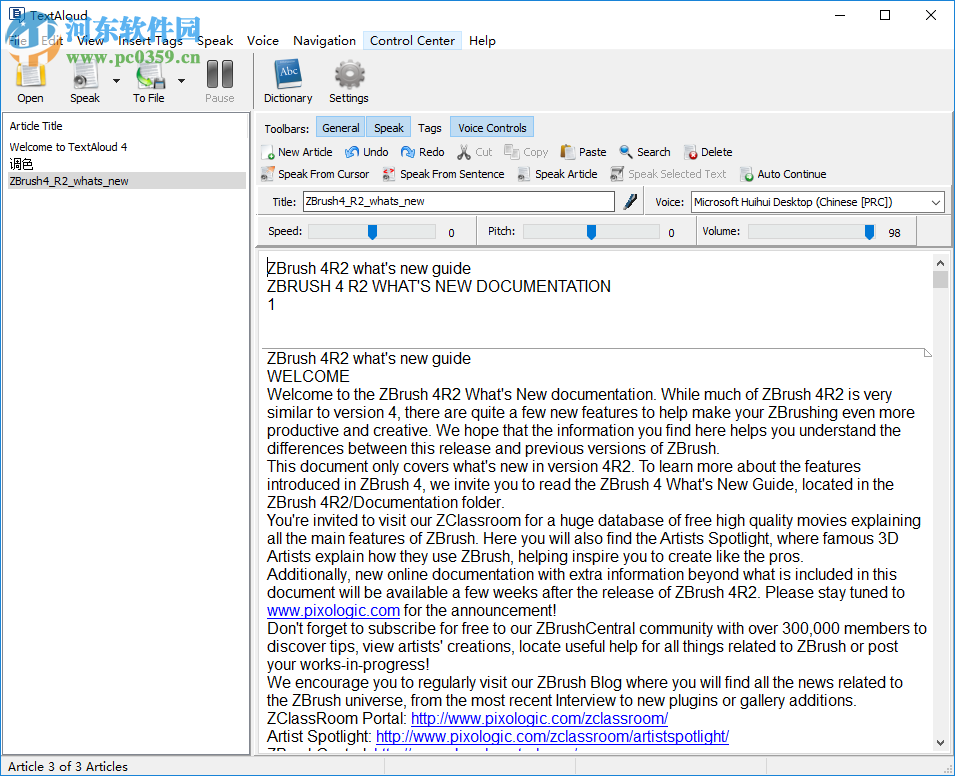Image resolution: width=955 pixels, height=776 pixels.
Task: Open the Navigation menu
Action: pyautogui.click(x=324, y=40)
